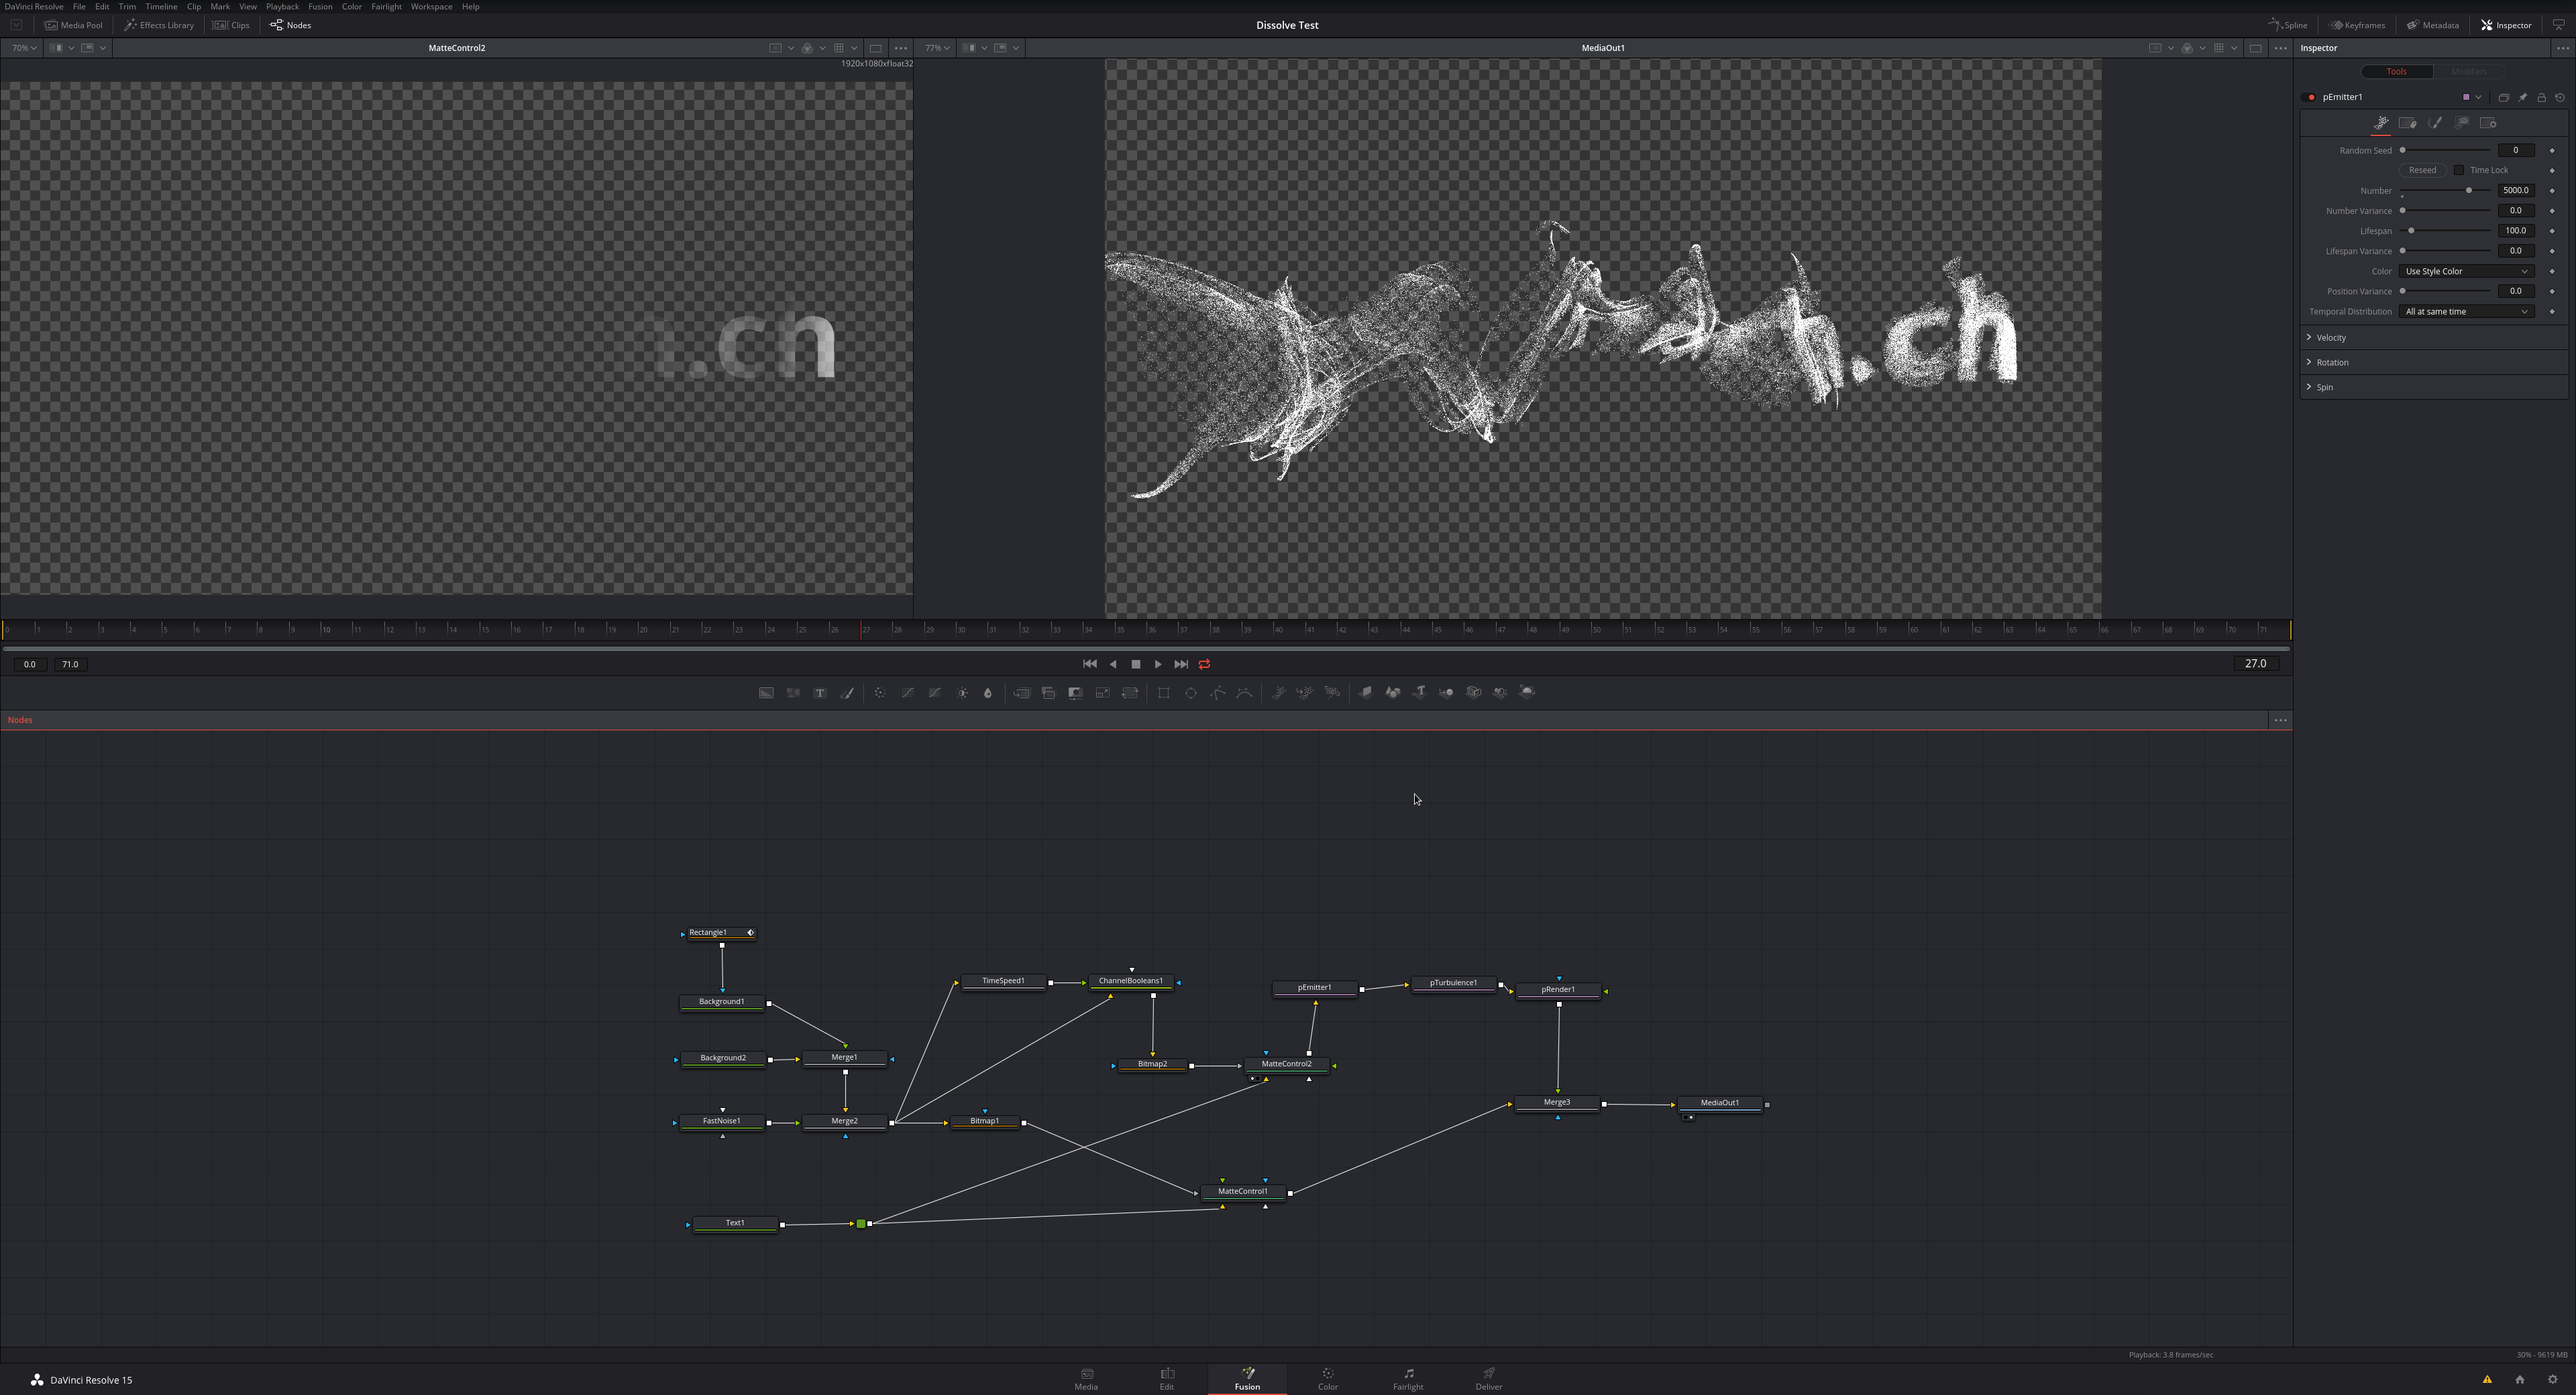Add Shape 3D tool from toolbar
2576x1395 pixels.
(x=1393, y=692)
